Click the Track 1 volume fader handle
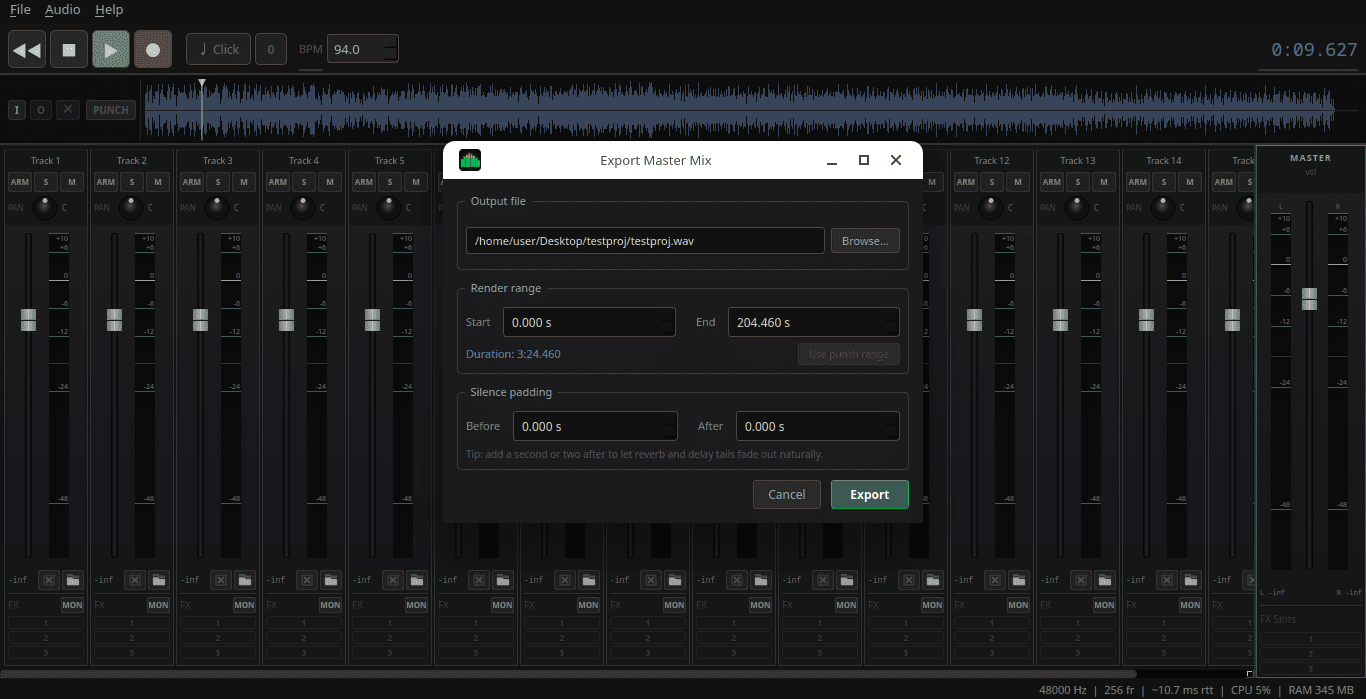This screenshot has height=699, width=1366. [x=28, y=320]
